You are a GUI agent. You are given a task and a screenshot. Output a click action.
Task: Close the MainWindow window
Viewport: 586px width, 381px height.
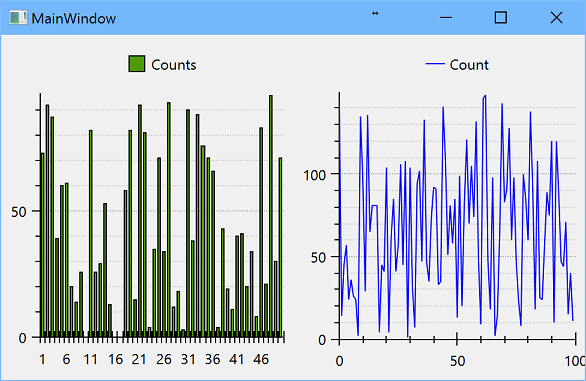click(x=556, y=18)
